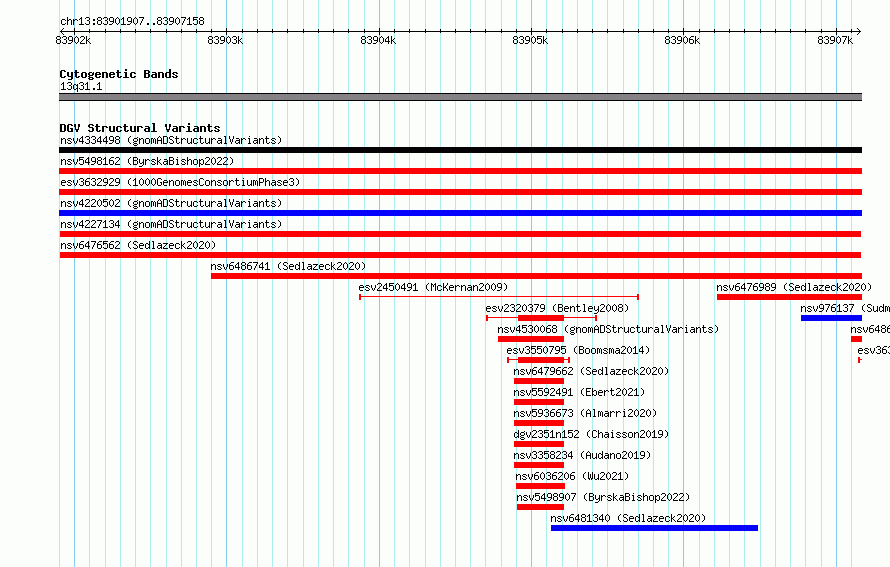Click nsv4227134 (gnomADStructuralVariants) label
The width and height of the screenshot is (890, 567).
pos(171,224)
